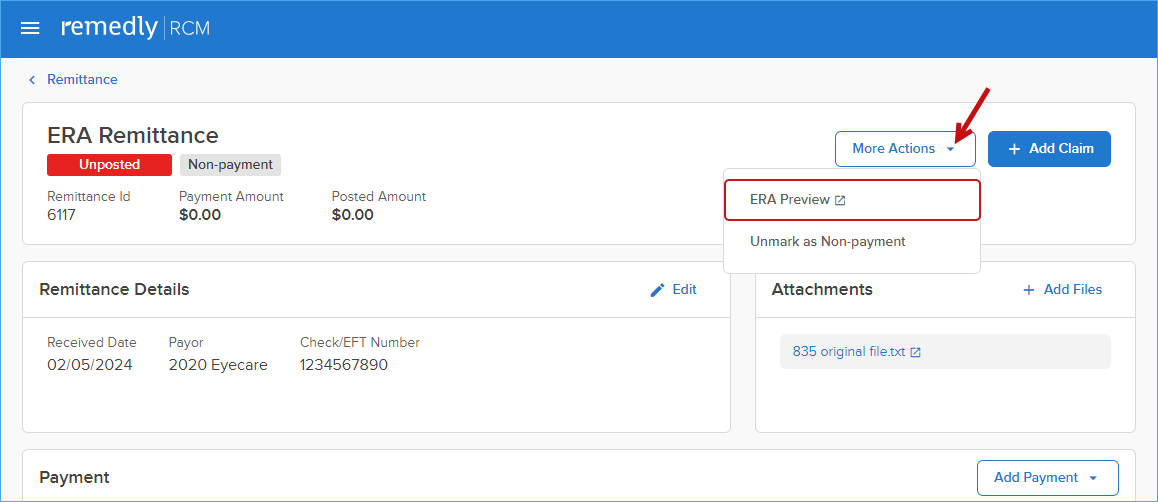Click the Posted Amount $0.00 value
The height and width of the screenshot is (502, 1158).
352,215
